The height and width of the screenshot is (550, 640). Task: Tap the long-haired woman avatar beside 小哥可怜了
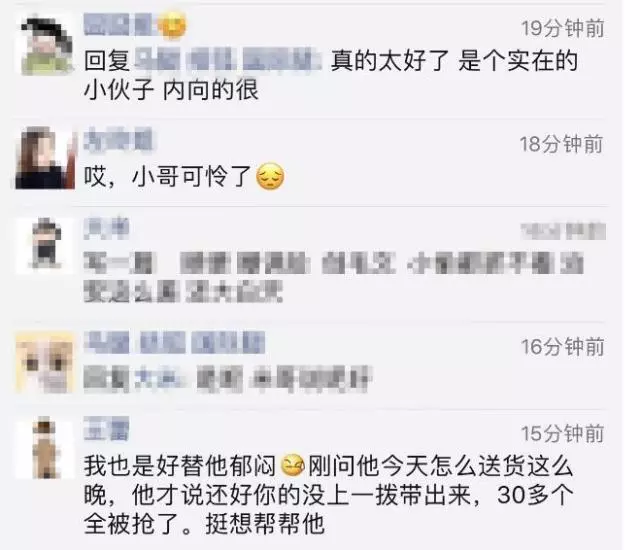pos(45,158)
